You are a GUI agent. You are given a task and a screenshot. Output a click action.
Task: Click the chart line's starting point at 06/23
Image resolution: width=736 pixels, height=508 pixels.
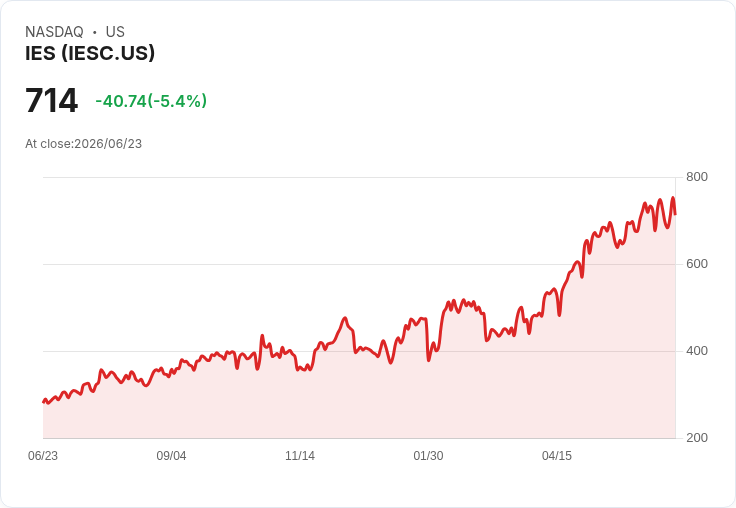coord(43,402)
